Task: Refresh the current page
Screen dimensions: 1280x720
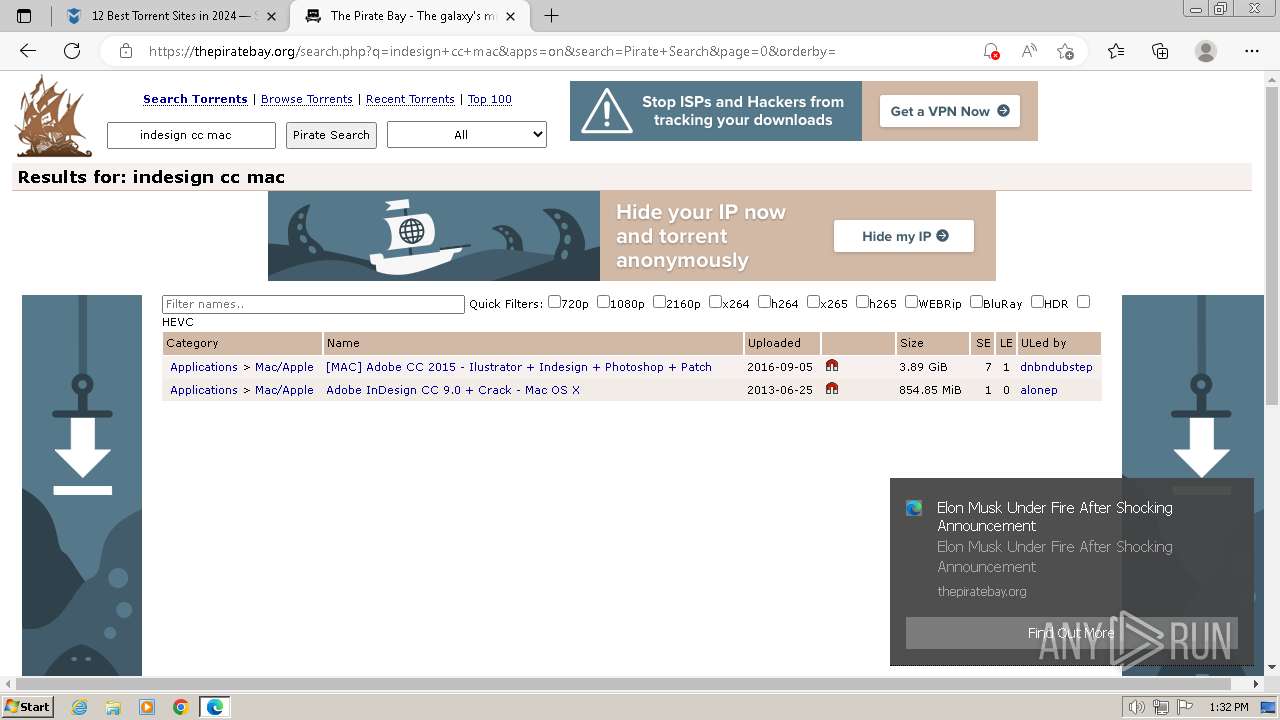Action: tap(72, 51)
